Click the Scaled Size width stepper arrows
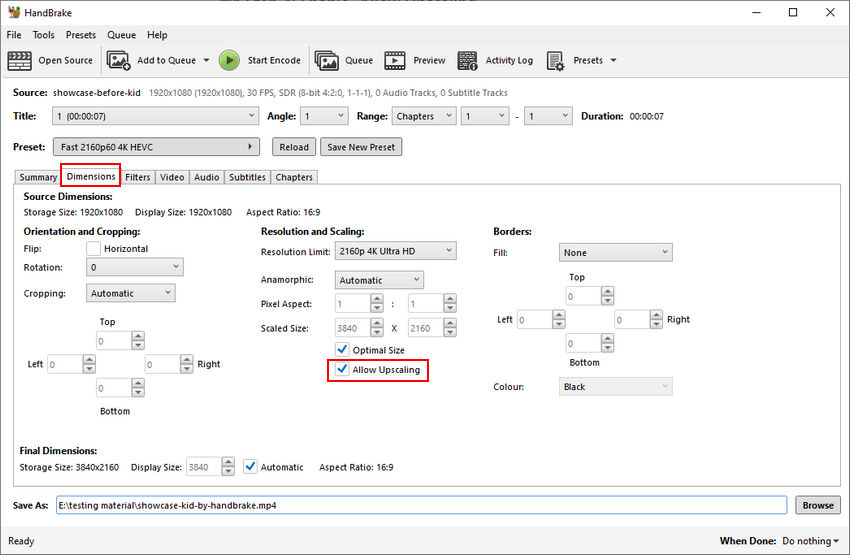The height and width of the screenshot is (555, 850). (377, 327)
